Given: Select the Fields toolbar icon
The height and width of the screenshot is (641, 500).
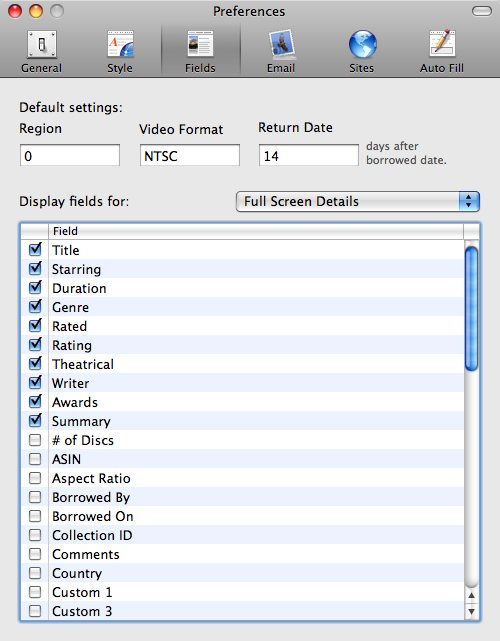Looking at the screenshot, I should click(200, 51).
